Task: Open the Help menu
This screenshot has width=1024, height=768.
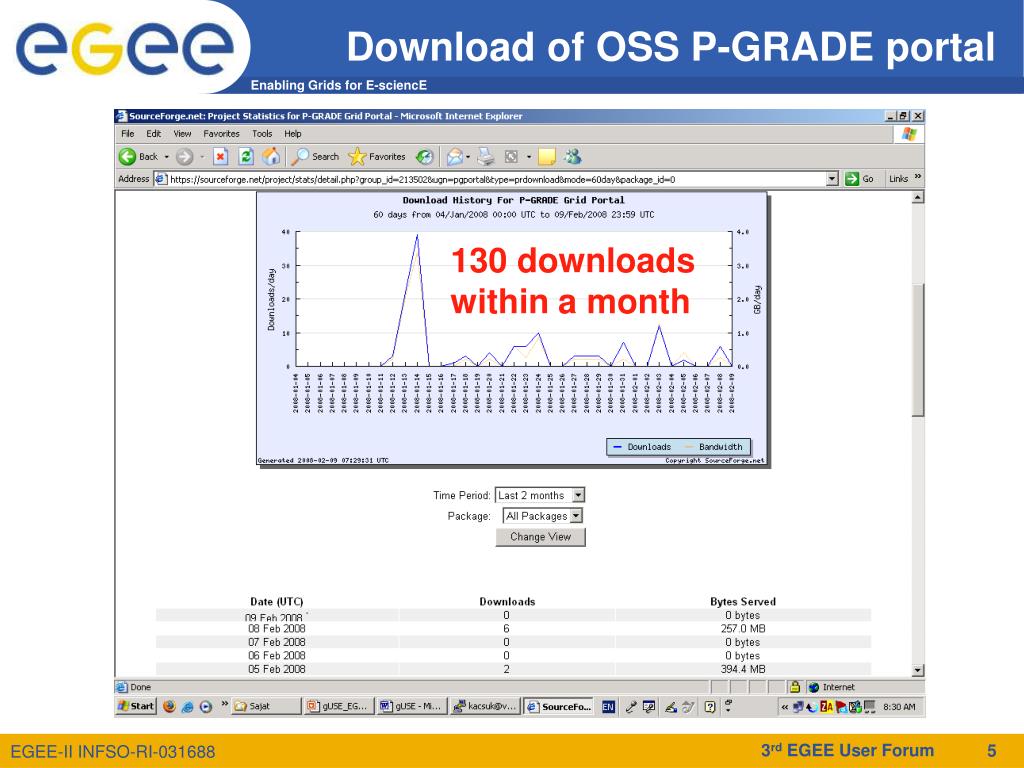Action: click(x=293, y=134)
